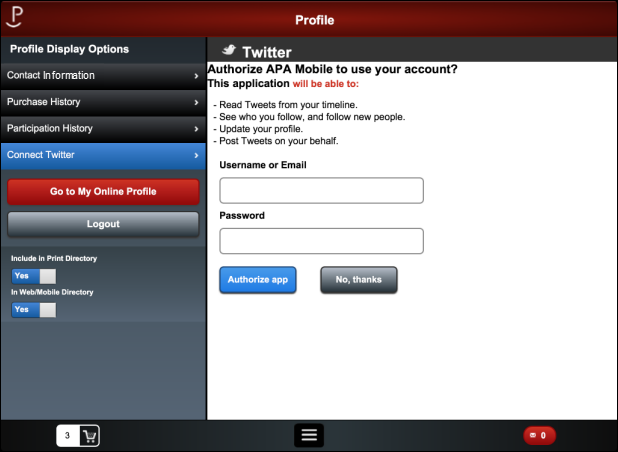The image size is (618, 452).
Task: Click the Twitter panel title text
Action: click(267, 52)
